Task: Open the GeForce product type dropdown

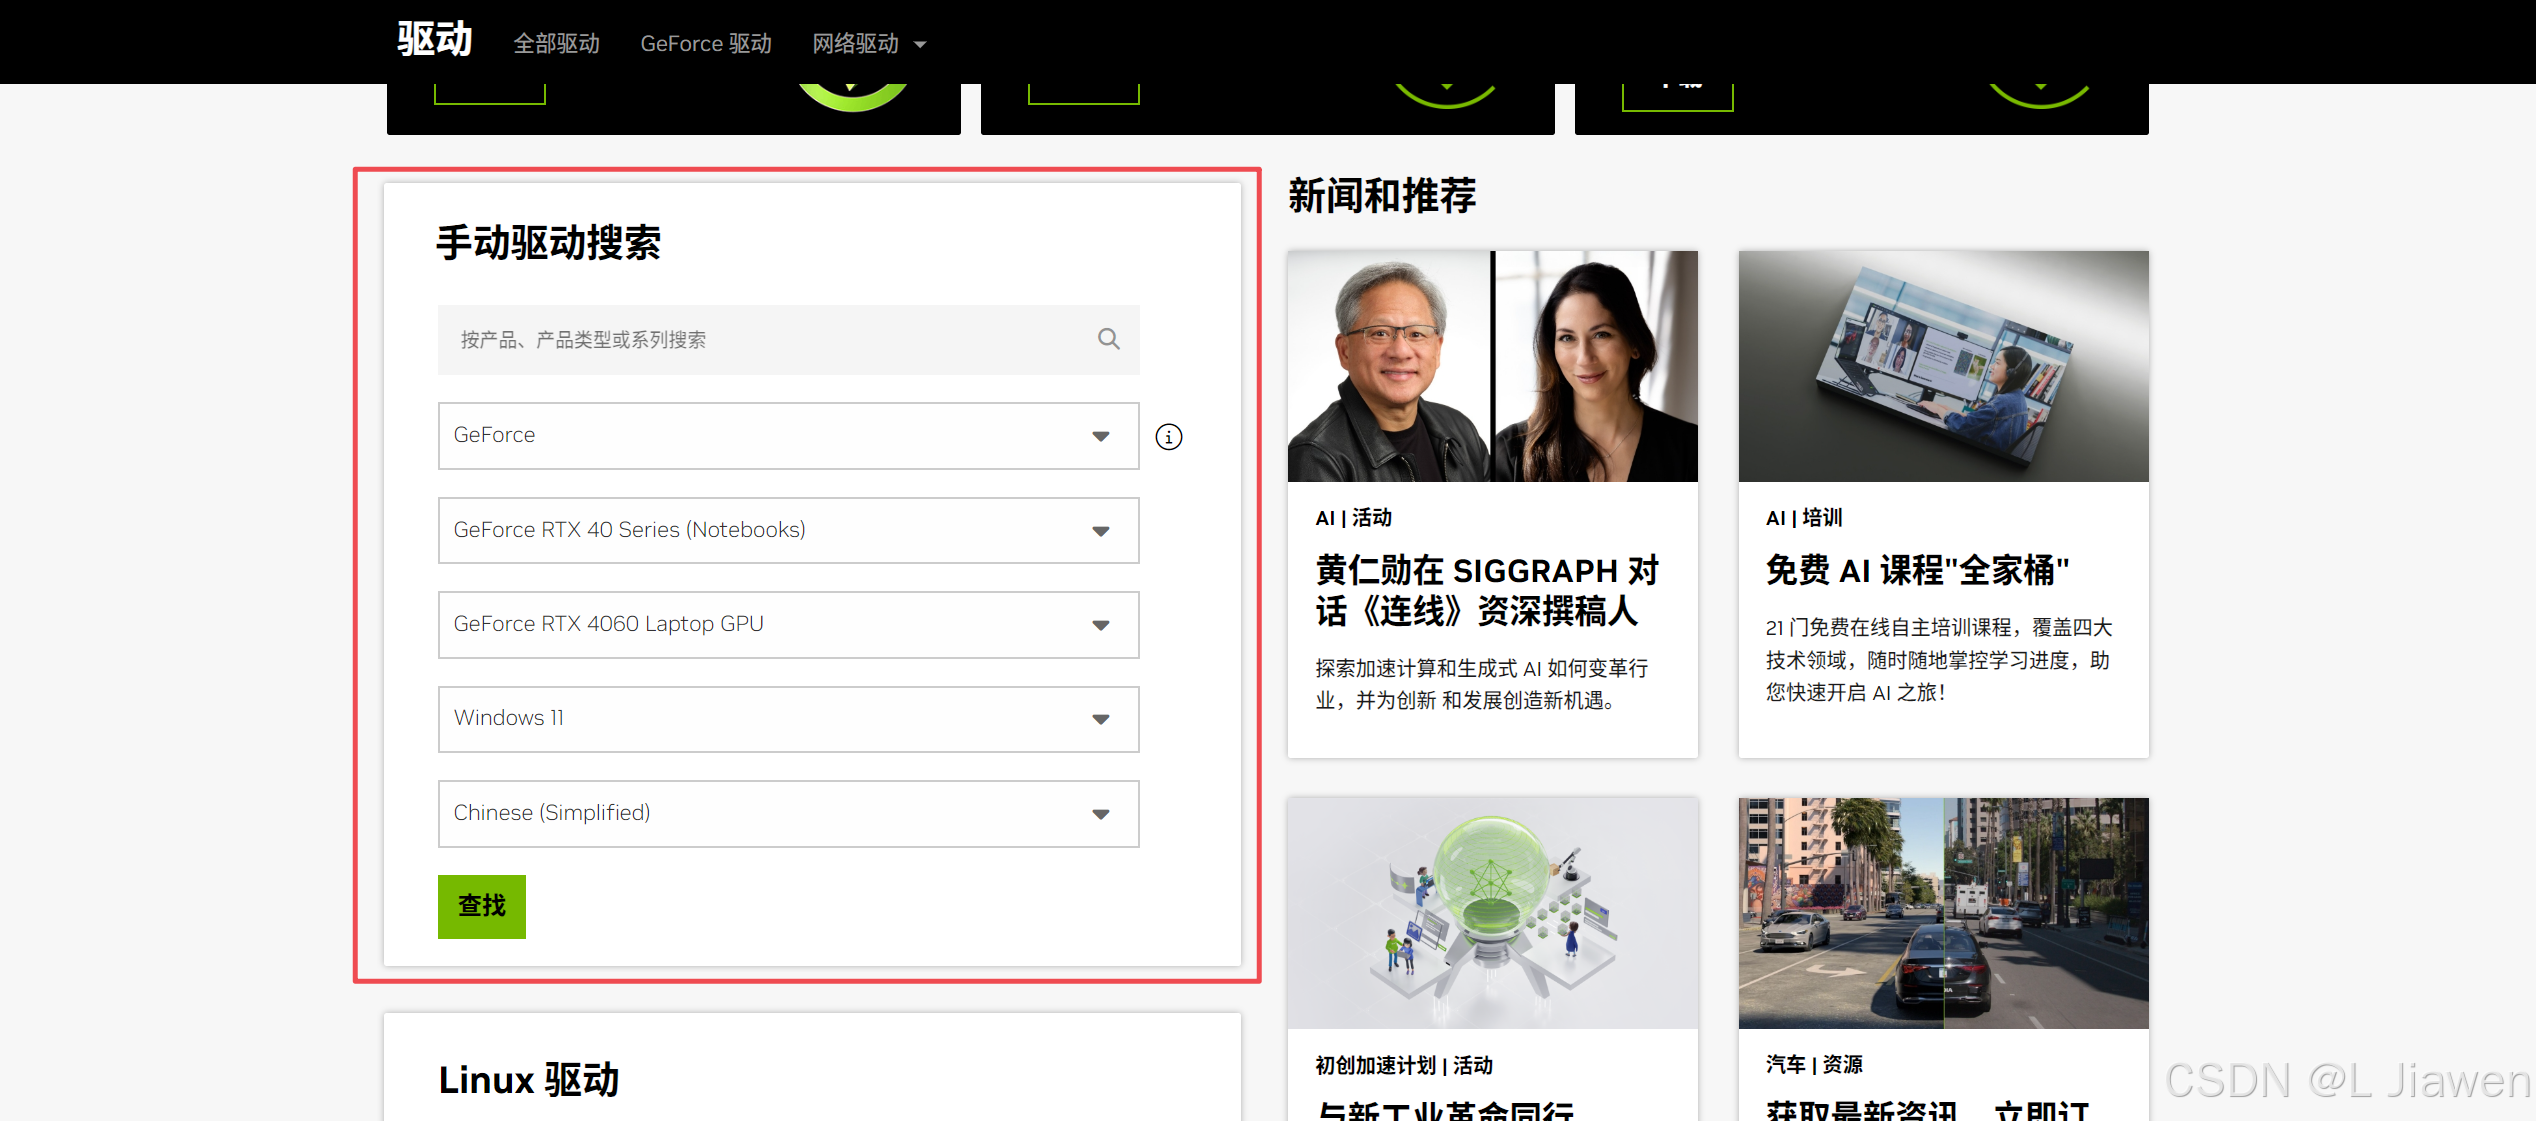Action: 788,436
